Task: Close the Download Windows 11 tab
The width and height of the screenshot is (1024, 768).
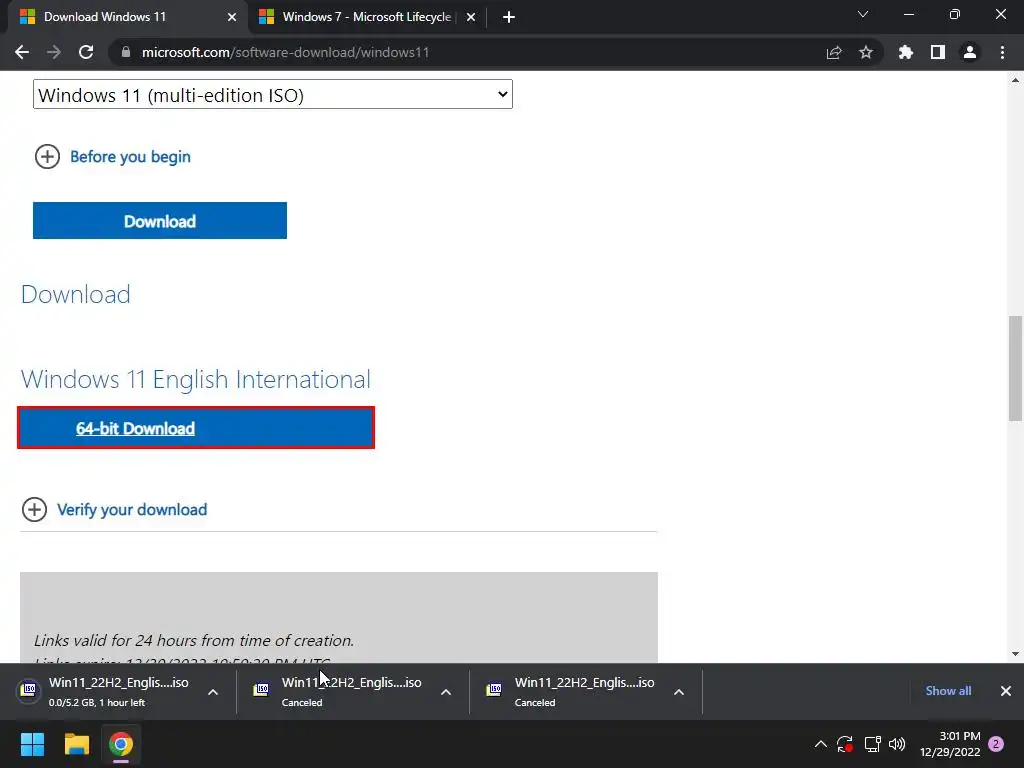Action: (x=232, y=17)
